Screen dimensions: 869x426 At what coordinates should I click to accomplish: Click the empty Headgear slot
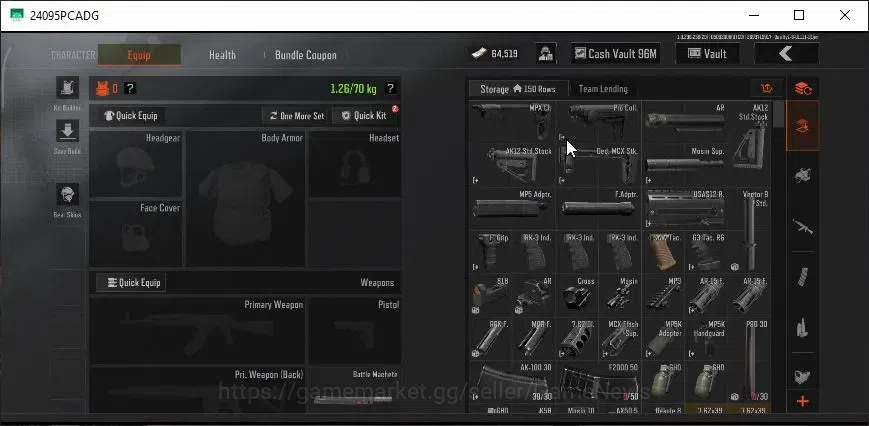136,164
